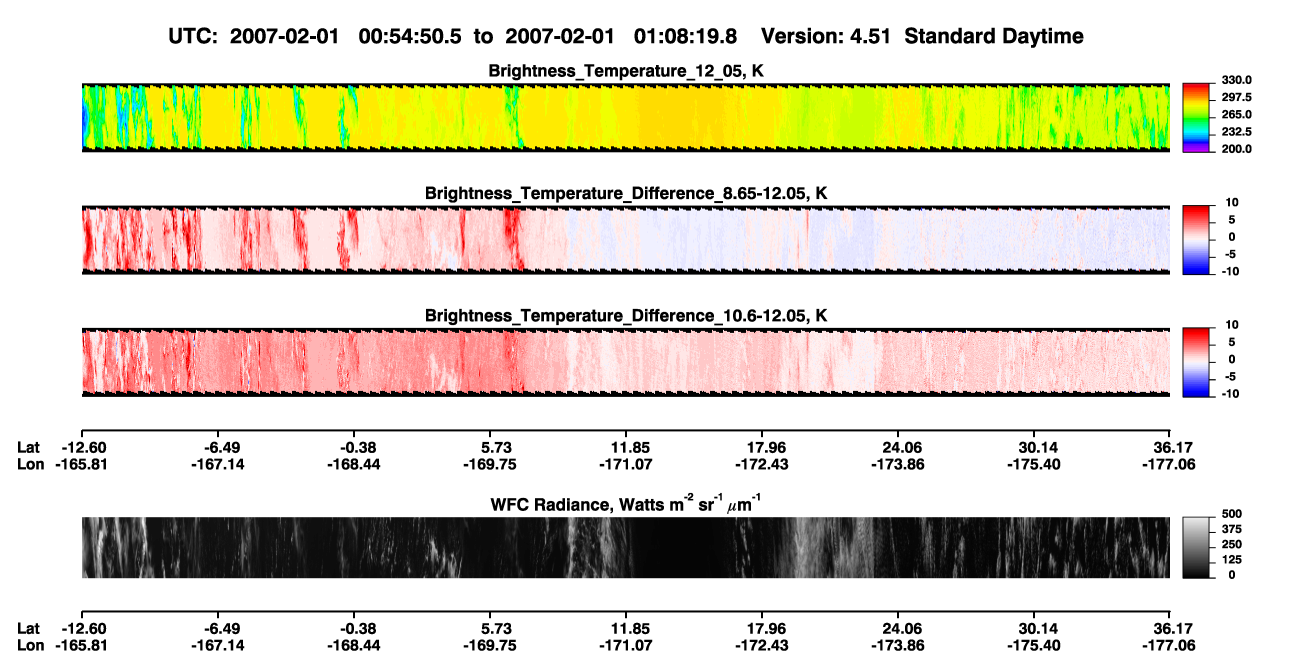Click the WFC Radiance panel title
The height and width of the screenshot is (667, 1300).
pos(626,502)
